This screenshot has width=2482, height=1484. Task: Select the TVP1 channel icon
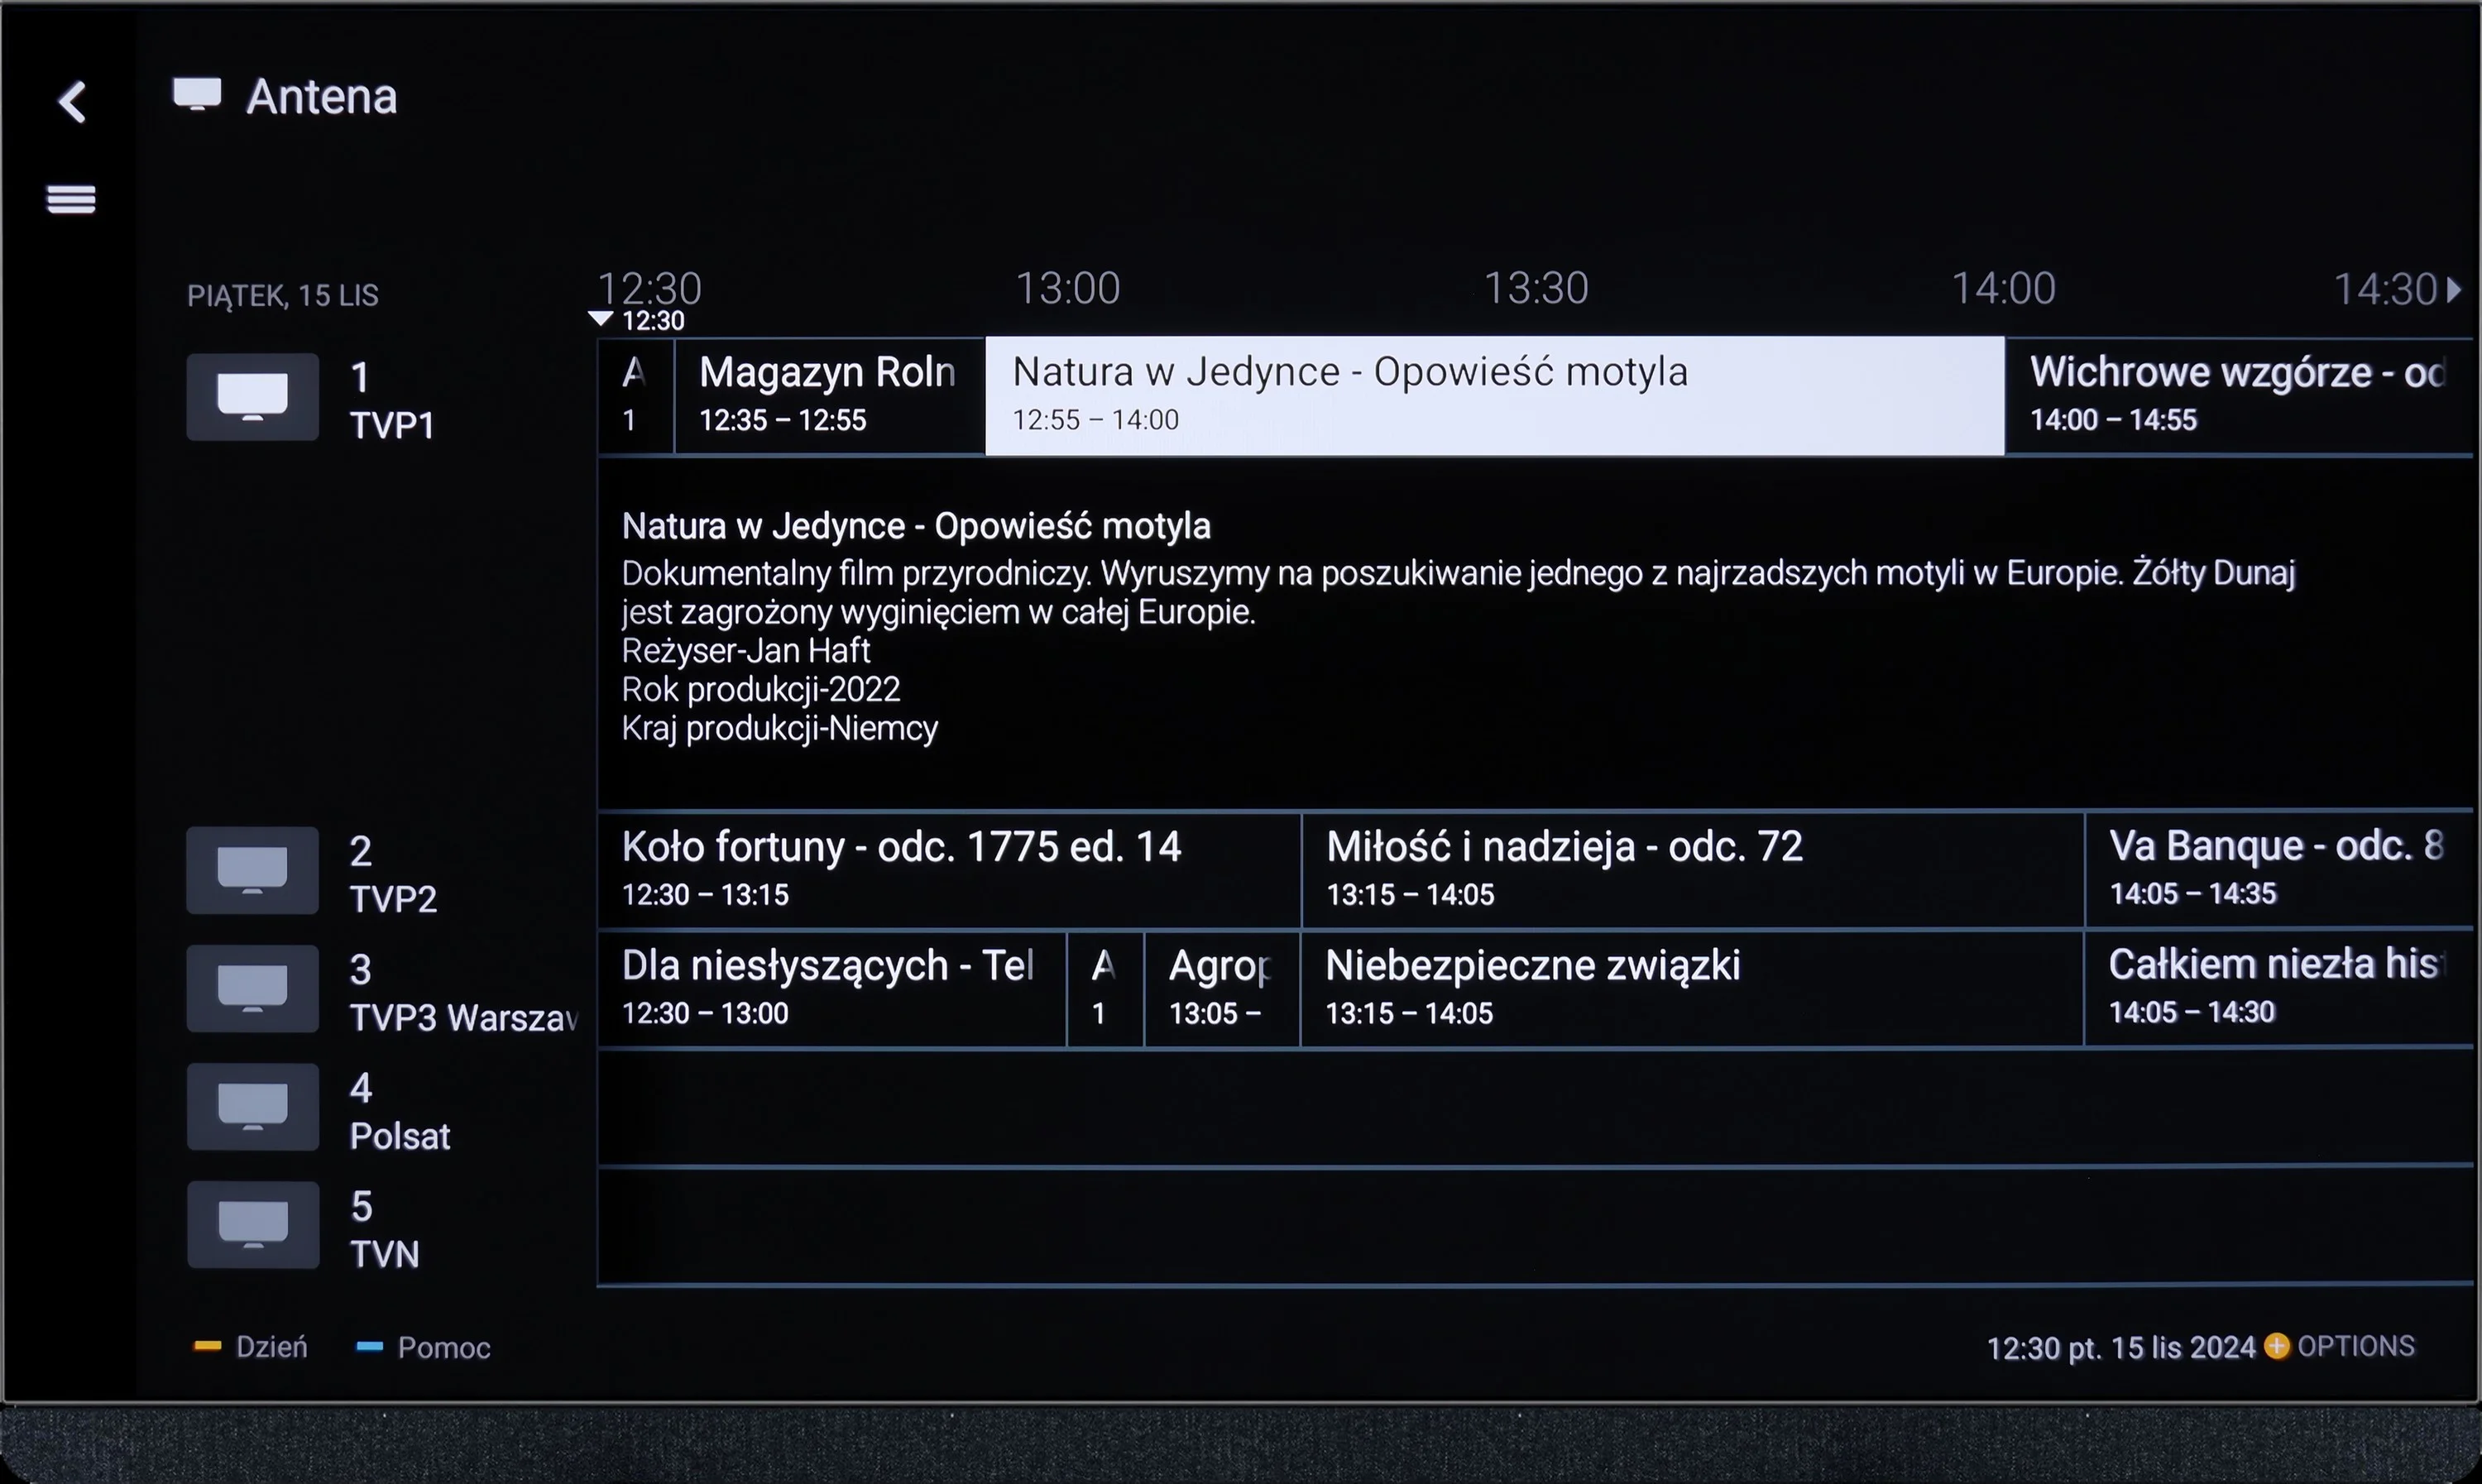click(252, 397)
